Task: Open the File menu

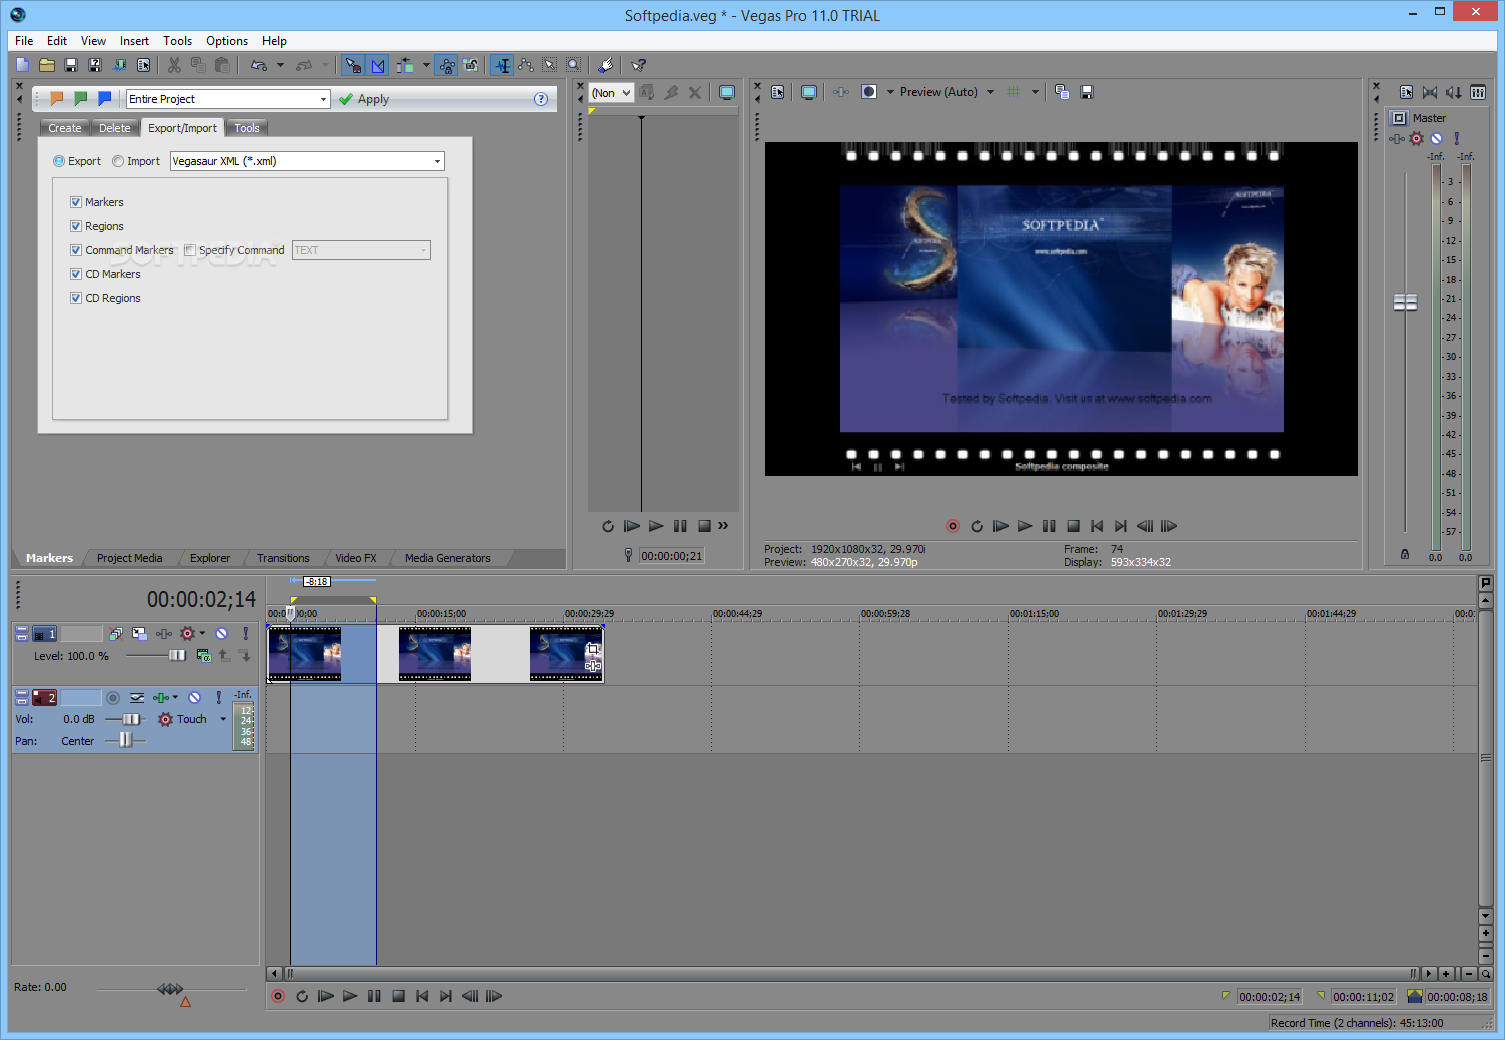Action: 24,41
